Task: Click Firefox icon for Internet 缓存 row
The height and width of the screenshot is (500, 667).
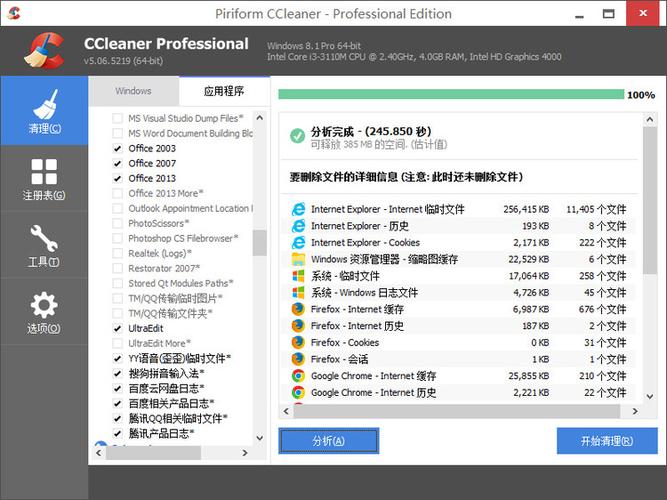Action: click(298, 309)
